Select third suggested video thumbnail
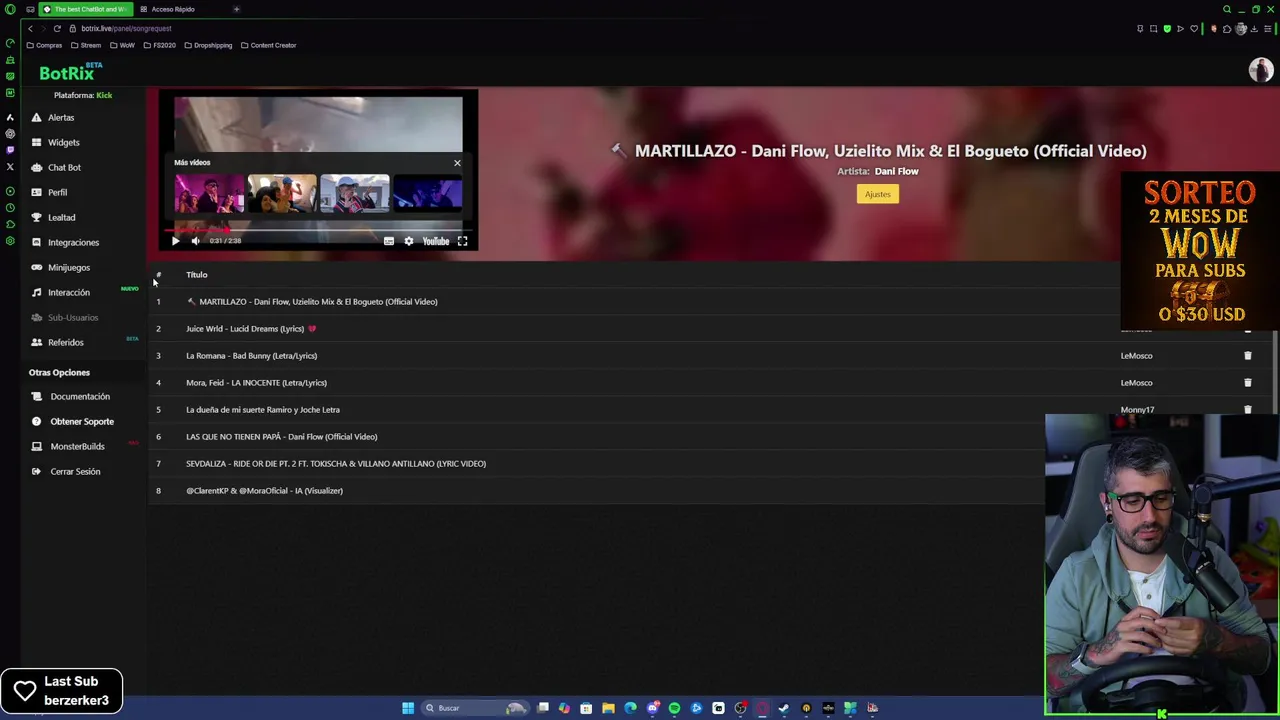This screenshot has height=720, width=1280. pyautogui.click(x=355, y=194)
